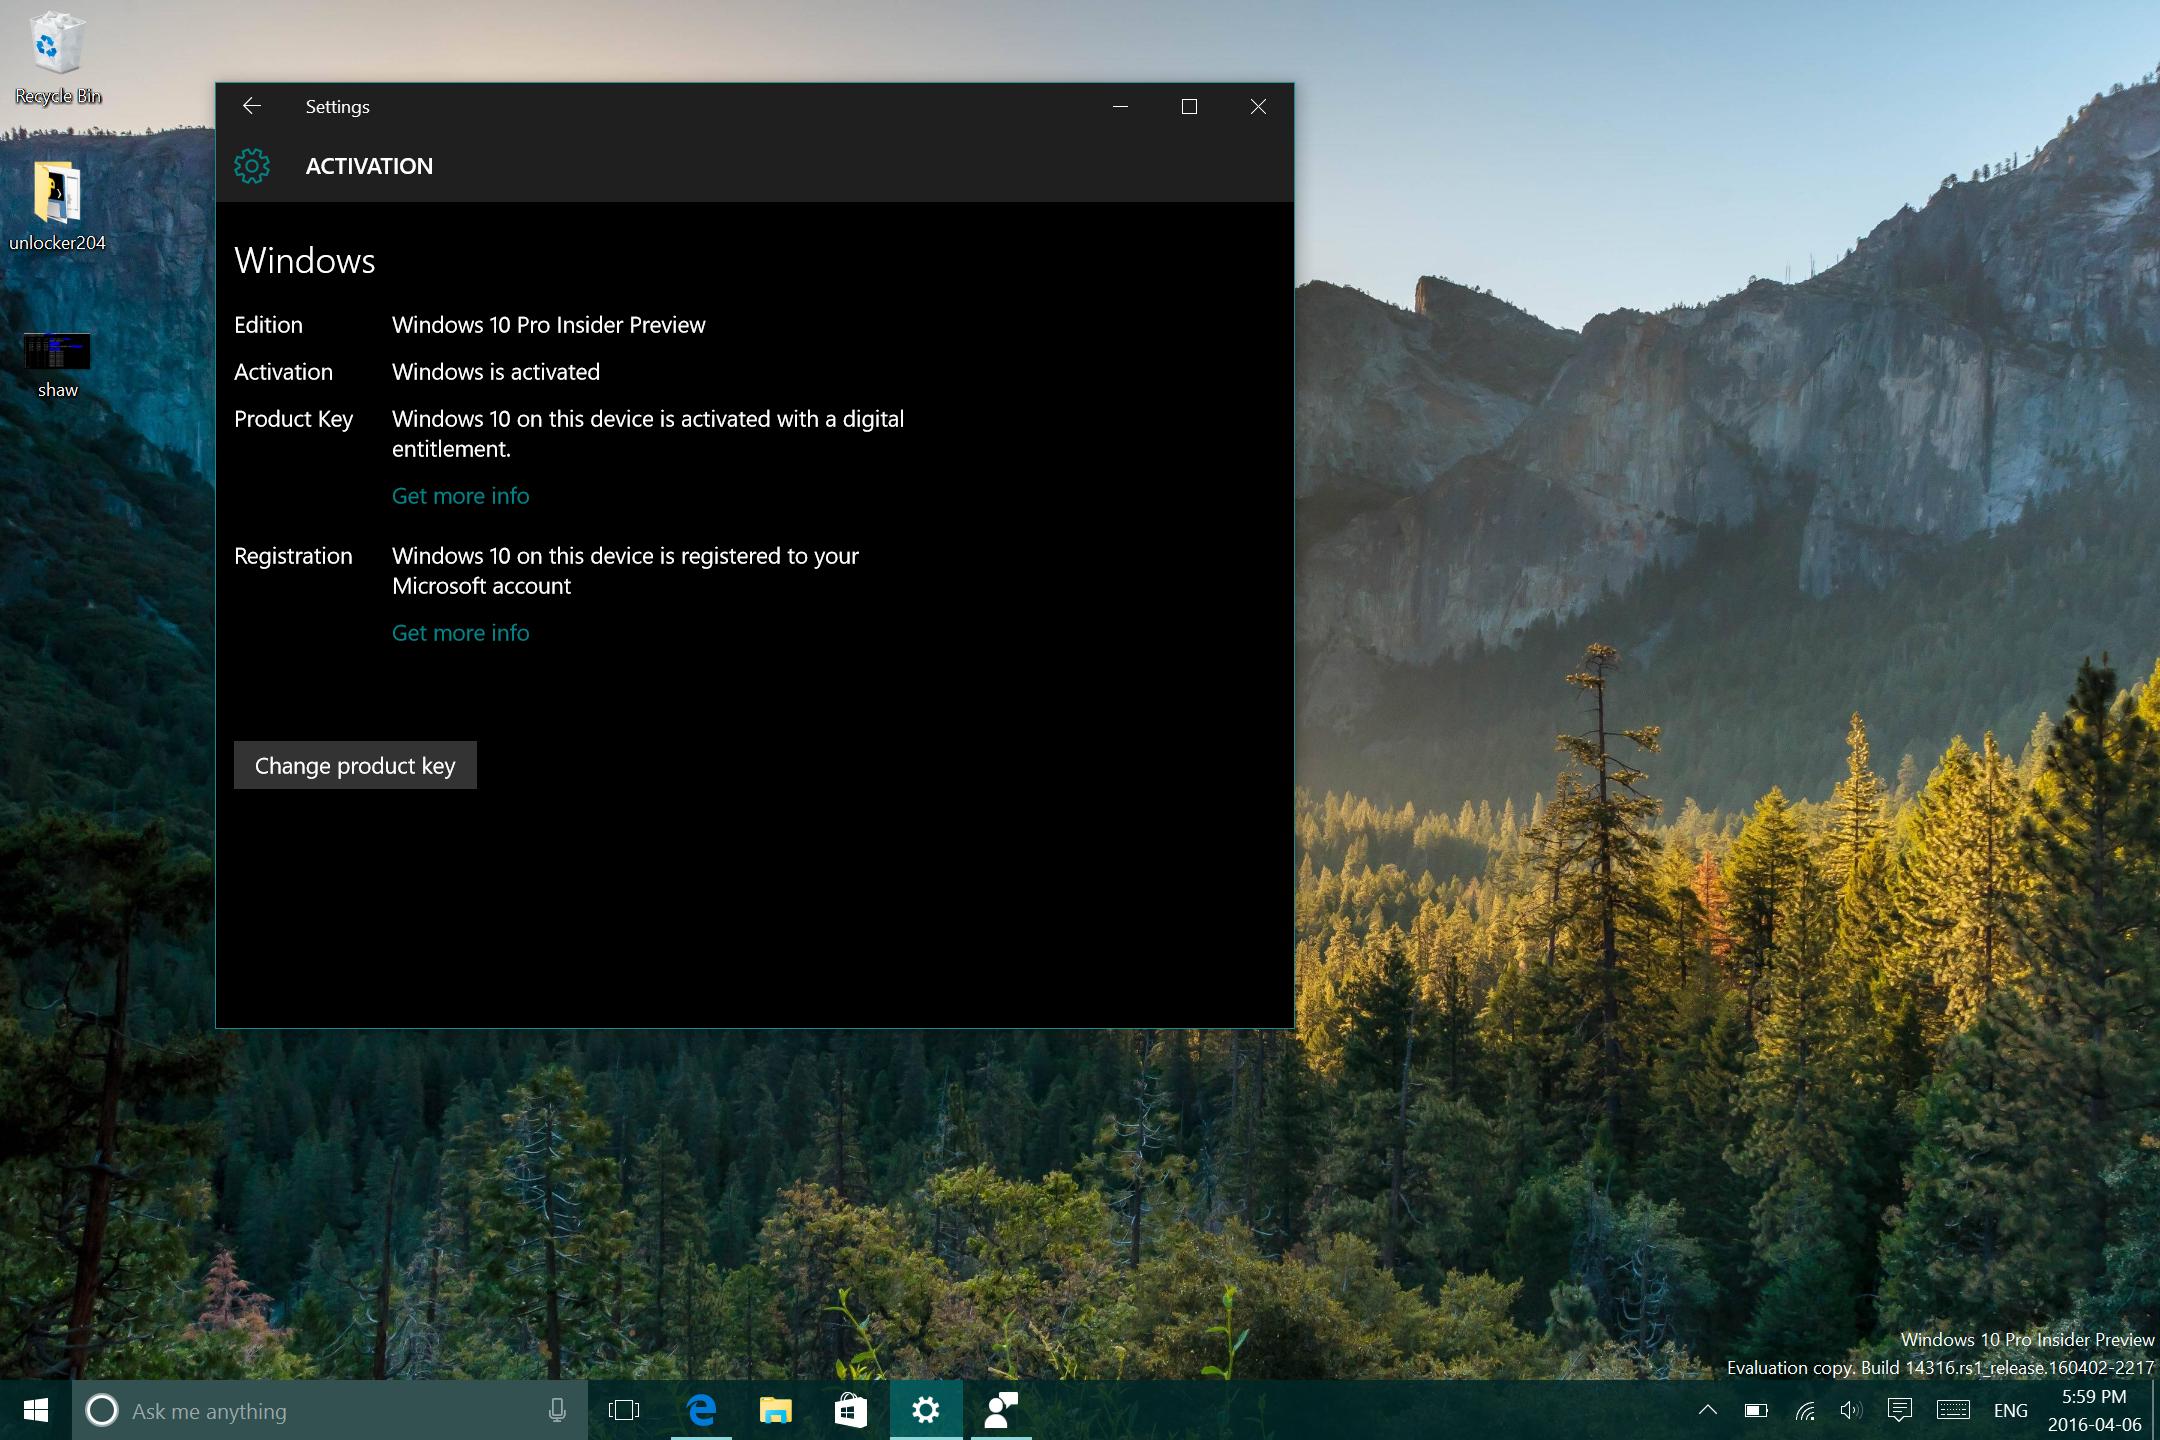This screenshot has height=1440, width=2160.
Task: Minimize the Settings window
Action: pos(1120,106)
